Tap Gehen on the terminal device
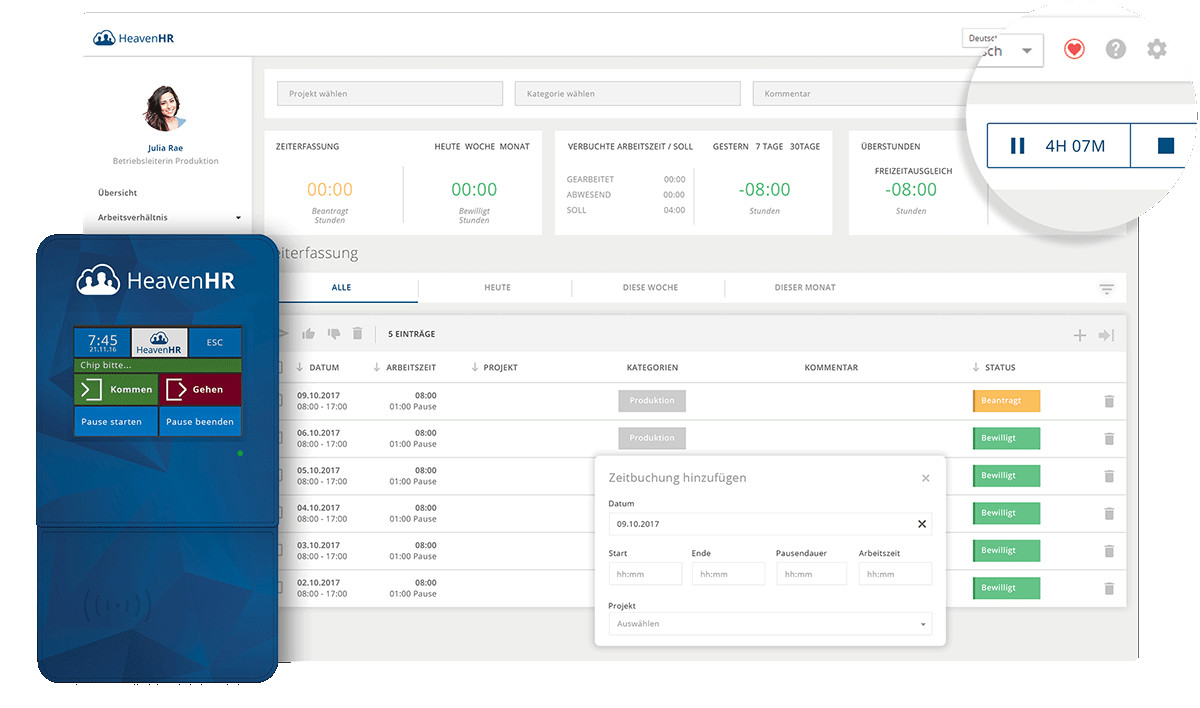This screenshot has height=708, width=1200. tap(201, 390)
